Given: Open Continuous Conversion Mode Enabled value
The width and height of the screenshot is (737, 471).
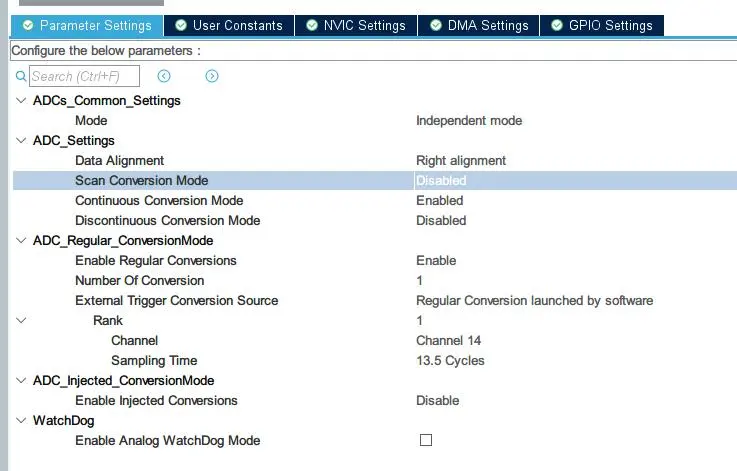Looking at the screenshot, I should click(x=440, y=201).
